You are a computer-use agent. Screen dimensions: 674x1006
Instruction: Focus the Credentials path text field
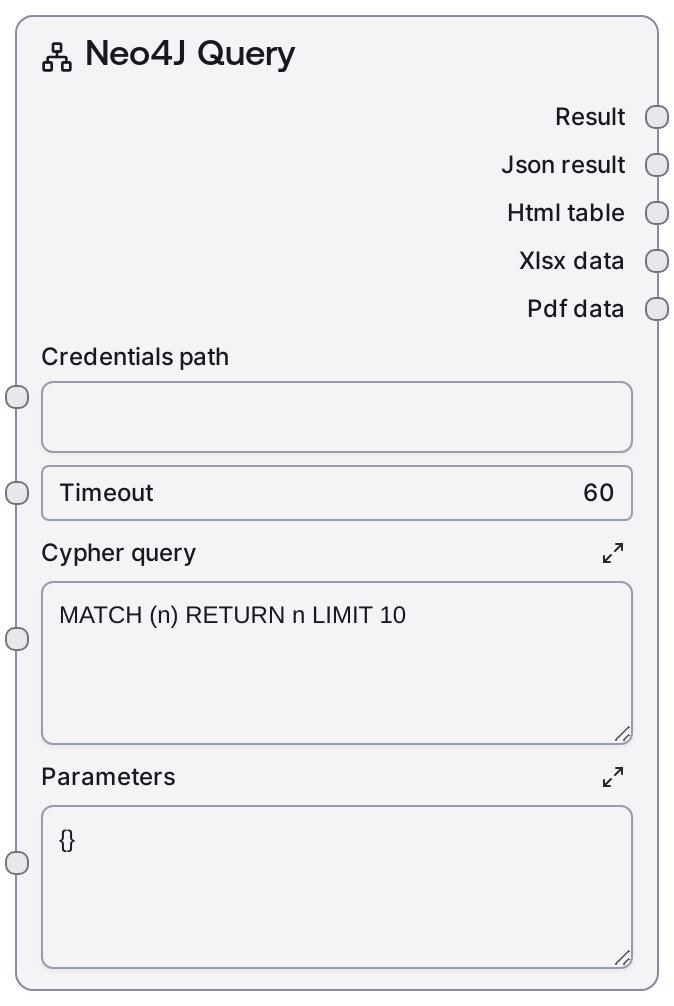(336, 417)
